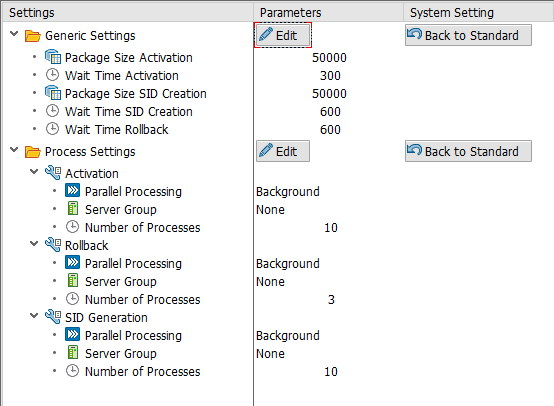Click the Generic Settings folder icon
The height and width of the screenshot is (406, 554).
coord(33,36)
